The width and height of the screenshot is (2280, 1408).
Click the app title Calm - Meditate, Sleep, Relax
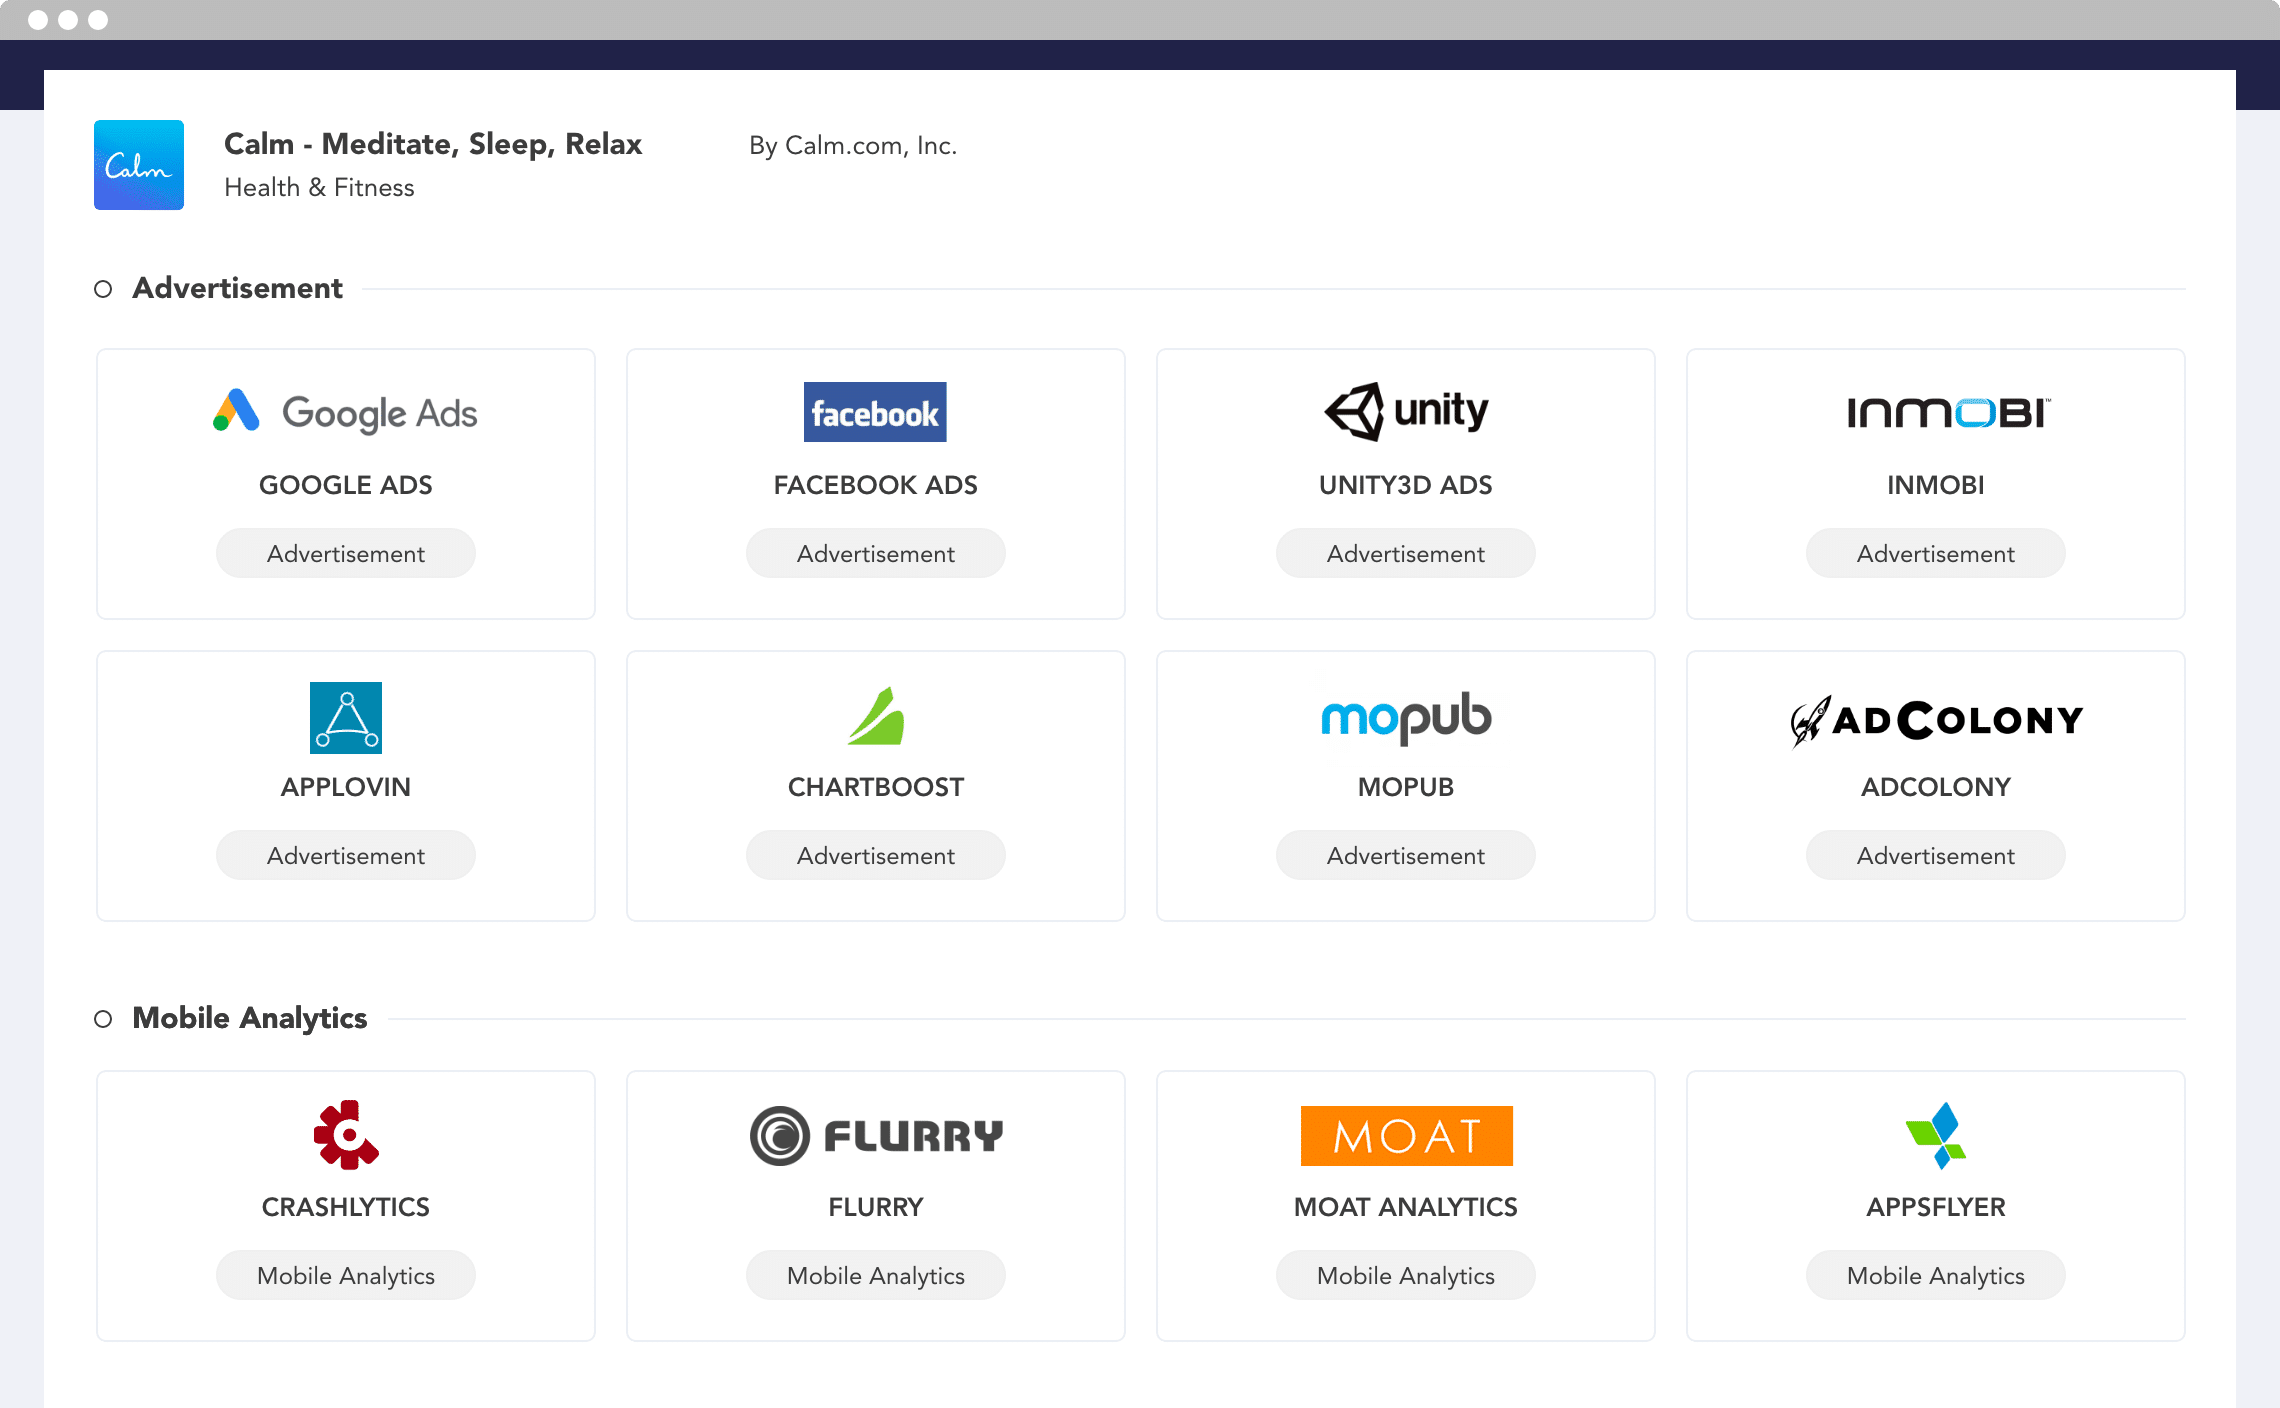433,144
